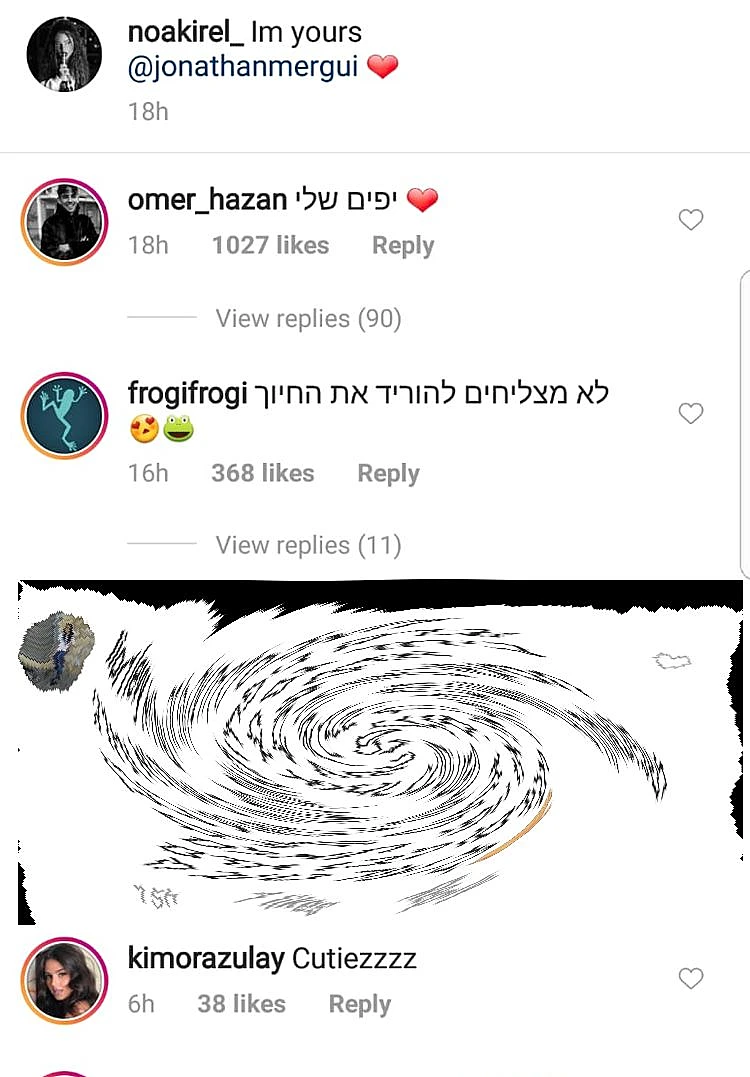This screenshot has width=750, height=1077.
Task: Reply to omer_hazan's comment
Action: 403,246
